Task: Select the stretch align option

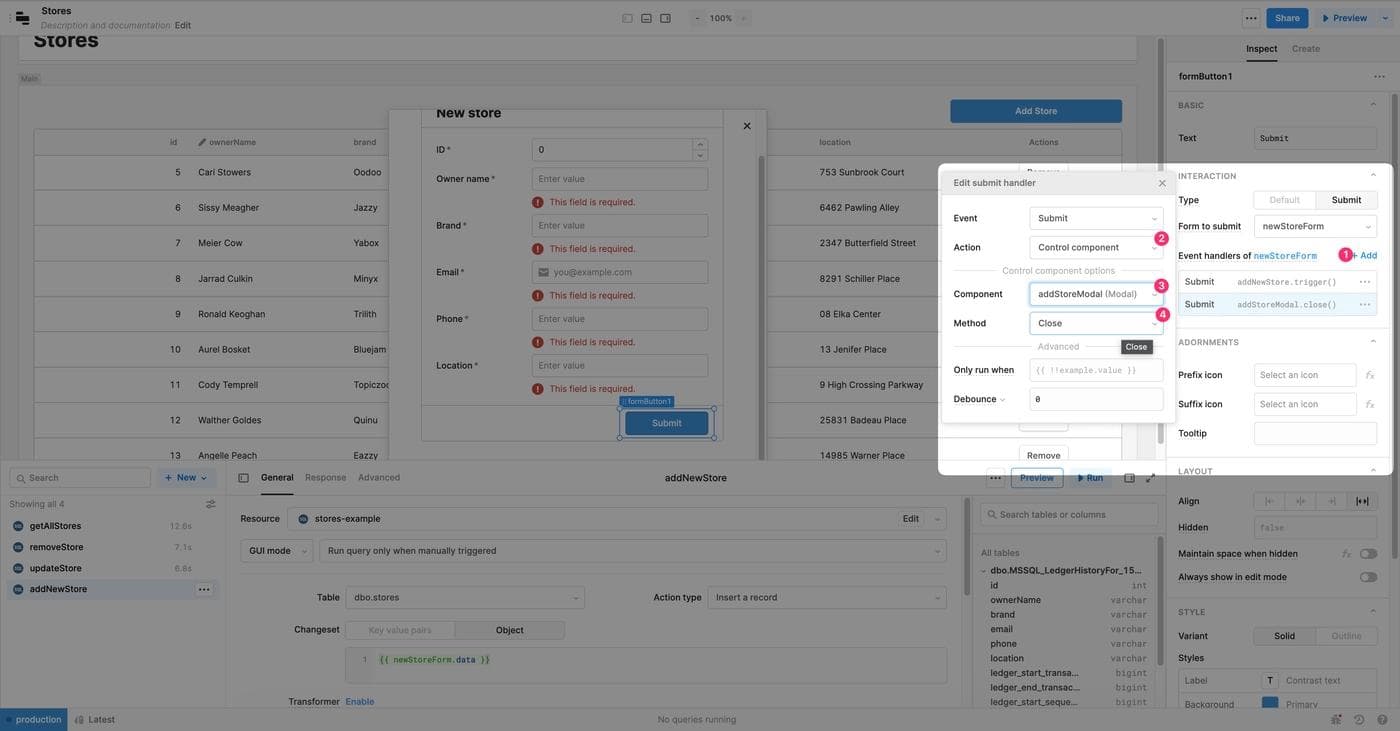Action: click(1361, 501)
